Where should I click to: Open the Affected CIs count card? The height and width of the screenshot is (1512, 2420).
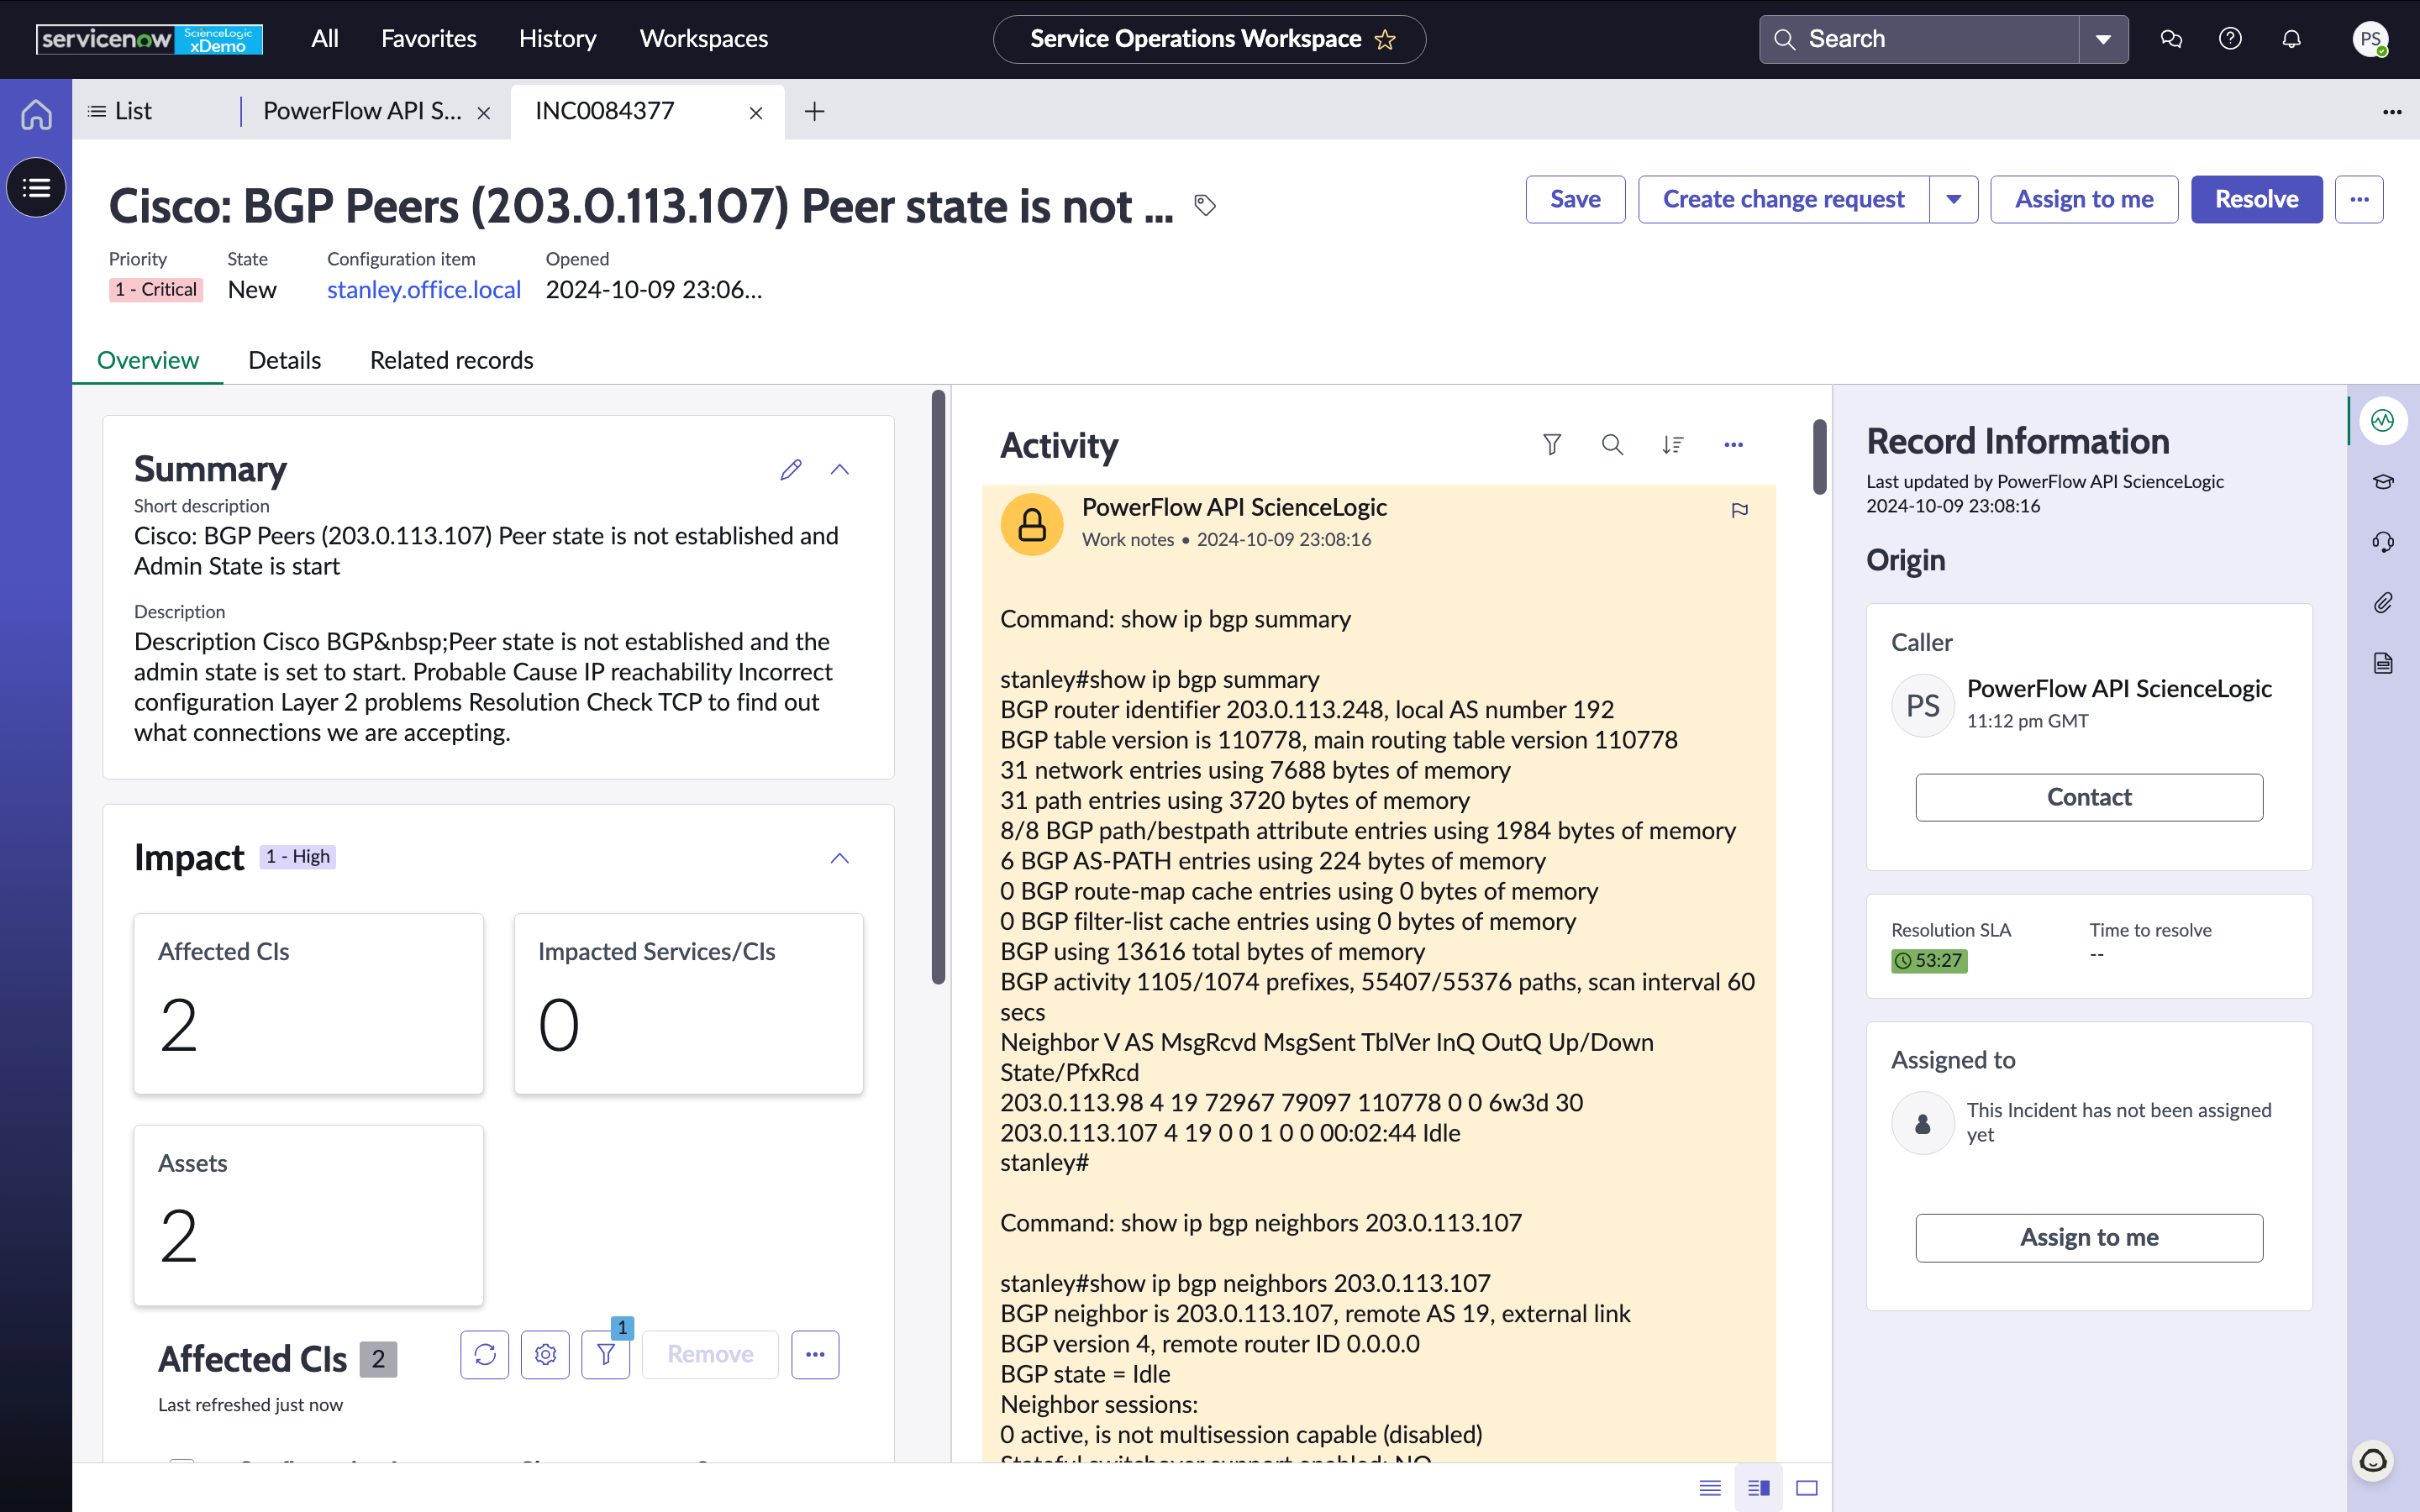[308, 1003]
